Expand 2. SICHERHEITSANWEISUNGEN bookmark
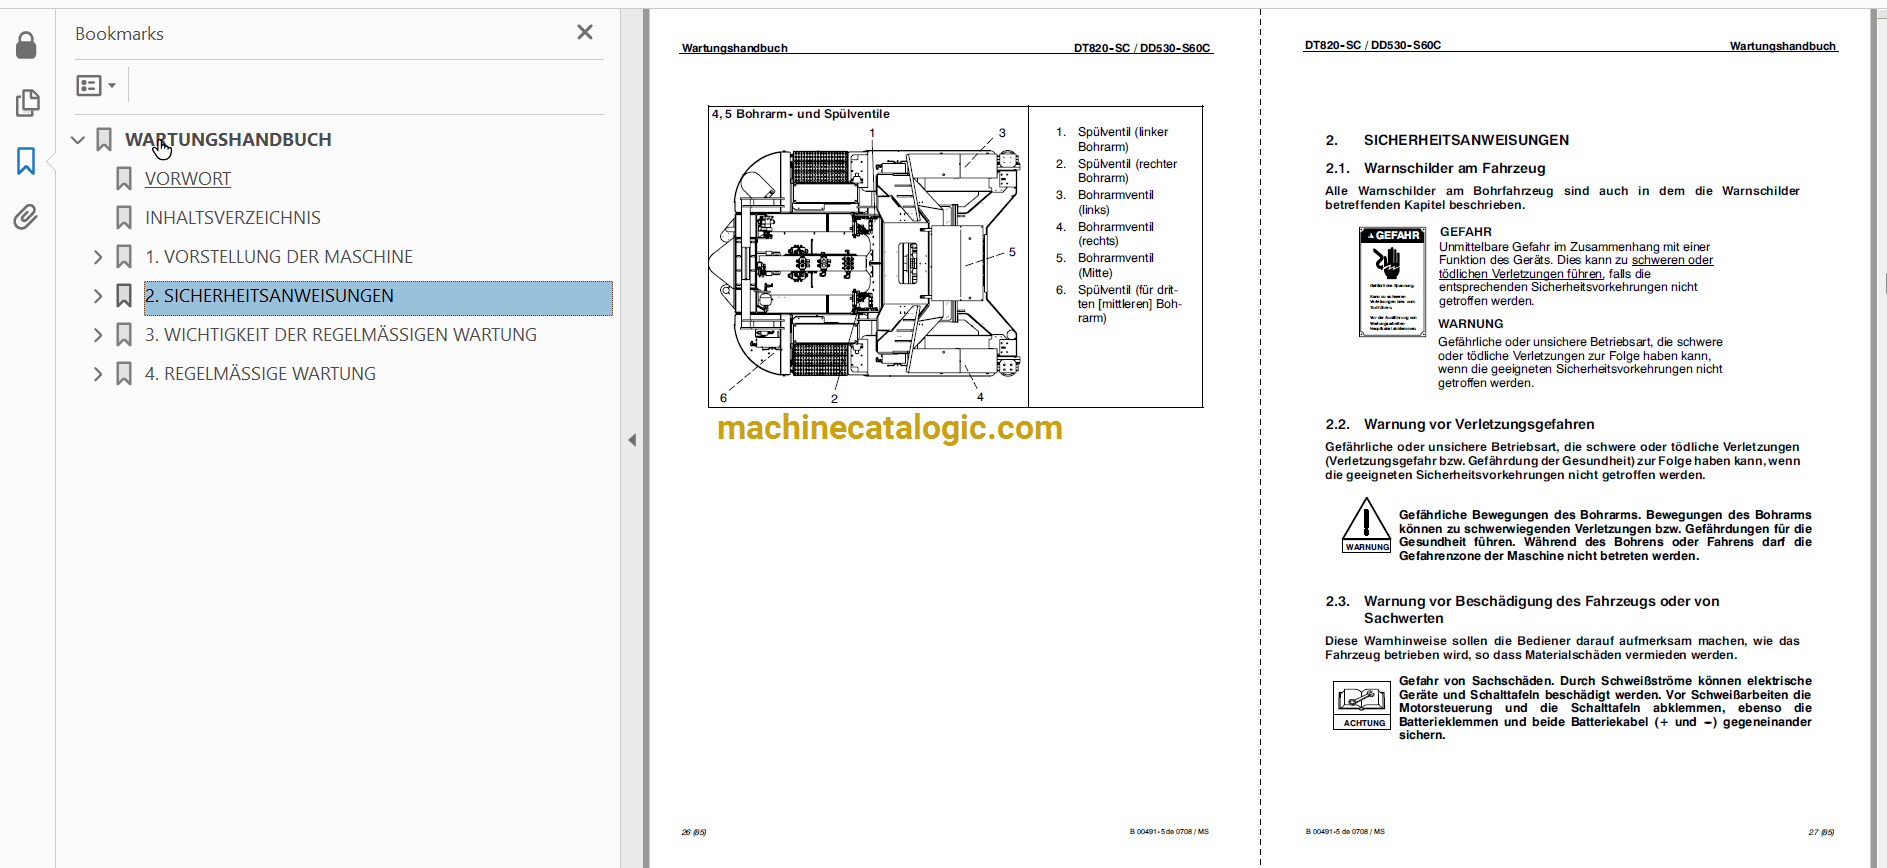Screen dimensions: 1887x868 (x=97, y=296)
